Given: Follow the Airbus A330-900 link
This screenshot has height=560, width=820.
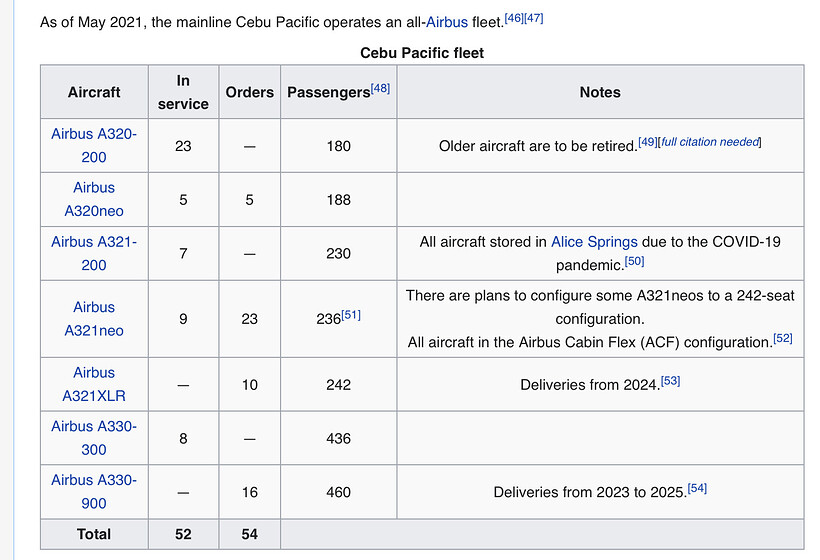Looking at the screenshot, I should 94,492.
